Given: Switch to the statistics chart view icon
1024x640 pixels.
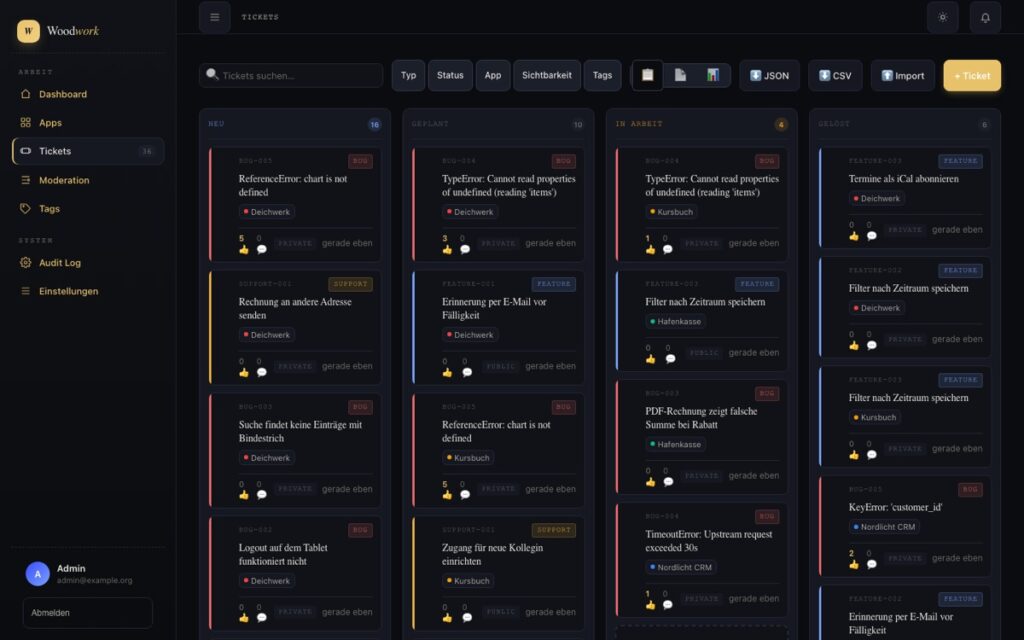Looking at the screenshot, I should (712, 75).
